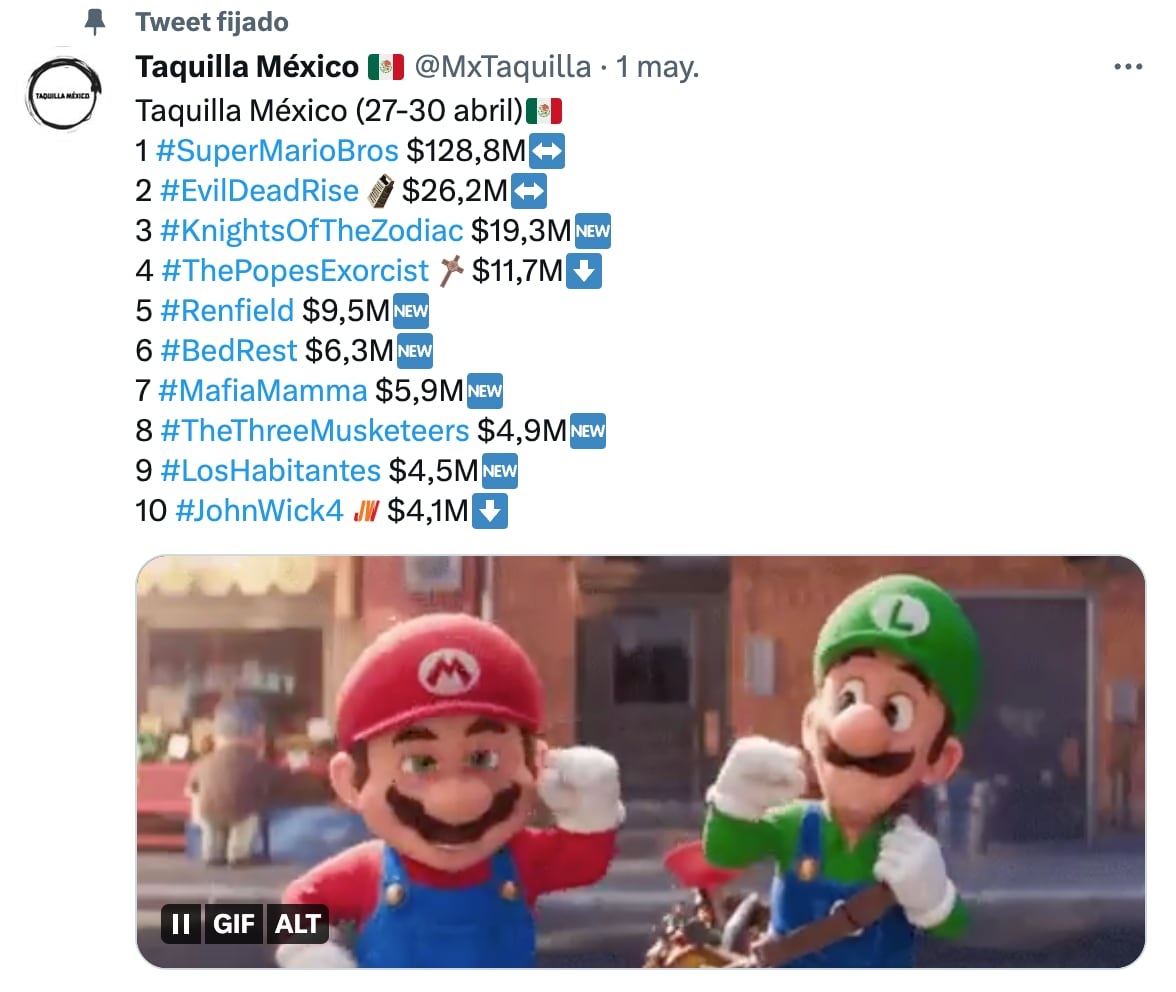This screenshot has height=992, width=1176.
Task: Open the Taquilla México display name
Action: pyautogui.click(x=246, y=67)
